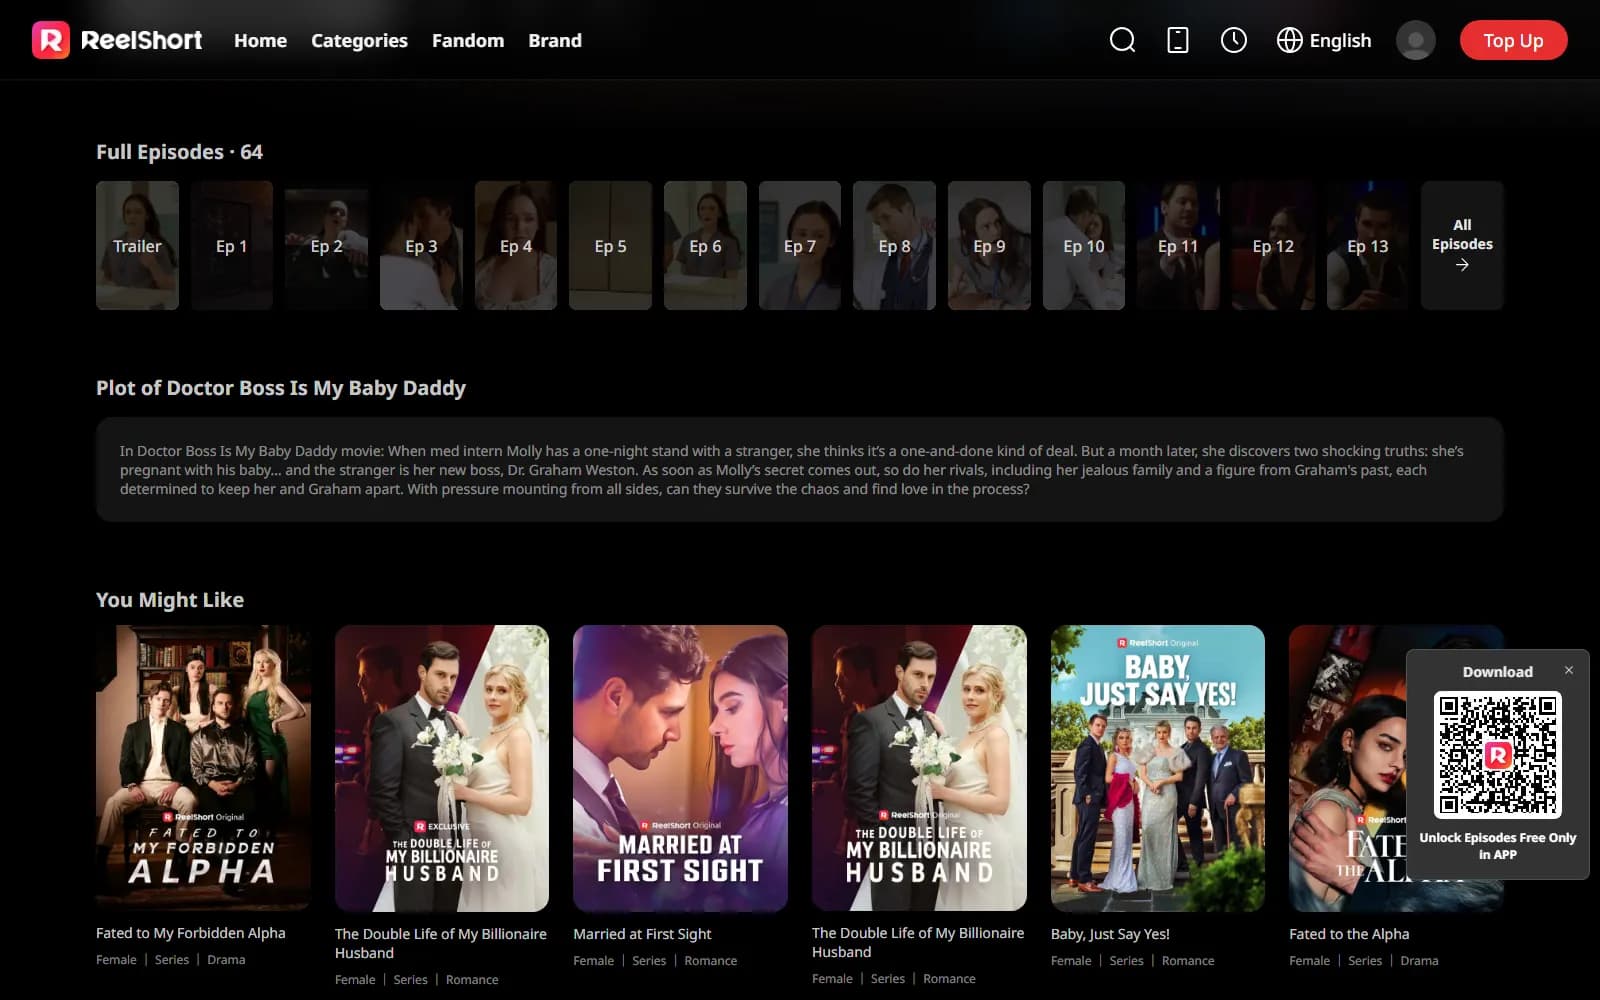
Task: Click the Full Episodes · 64 heading
Action: point(179,152)
